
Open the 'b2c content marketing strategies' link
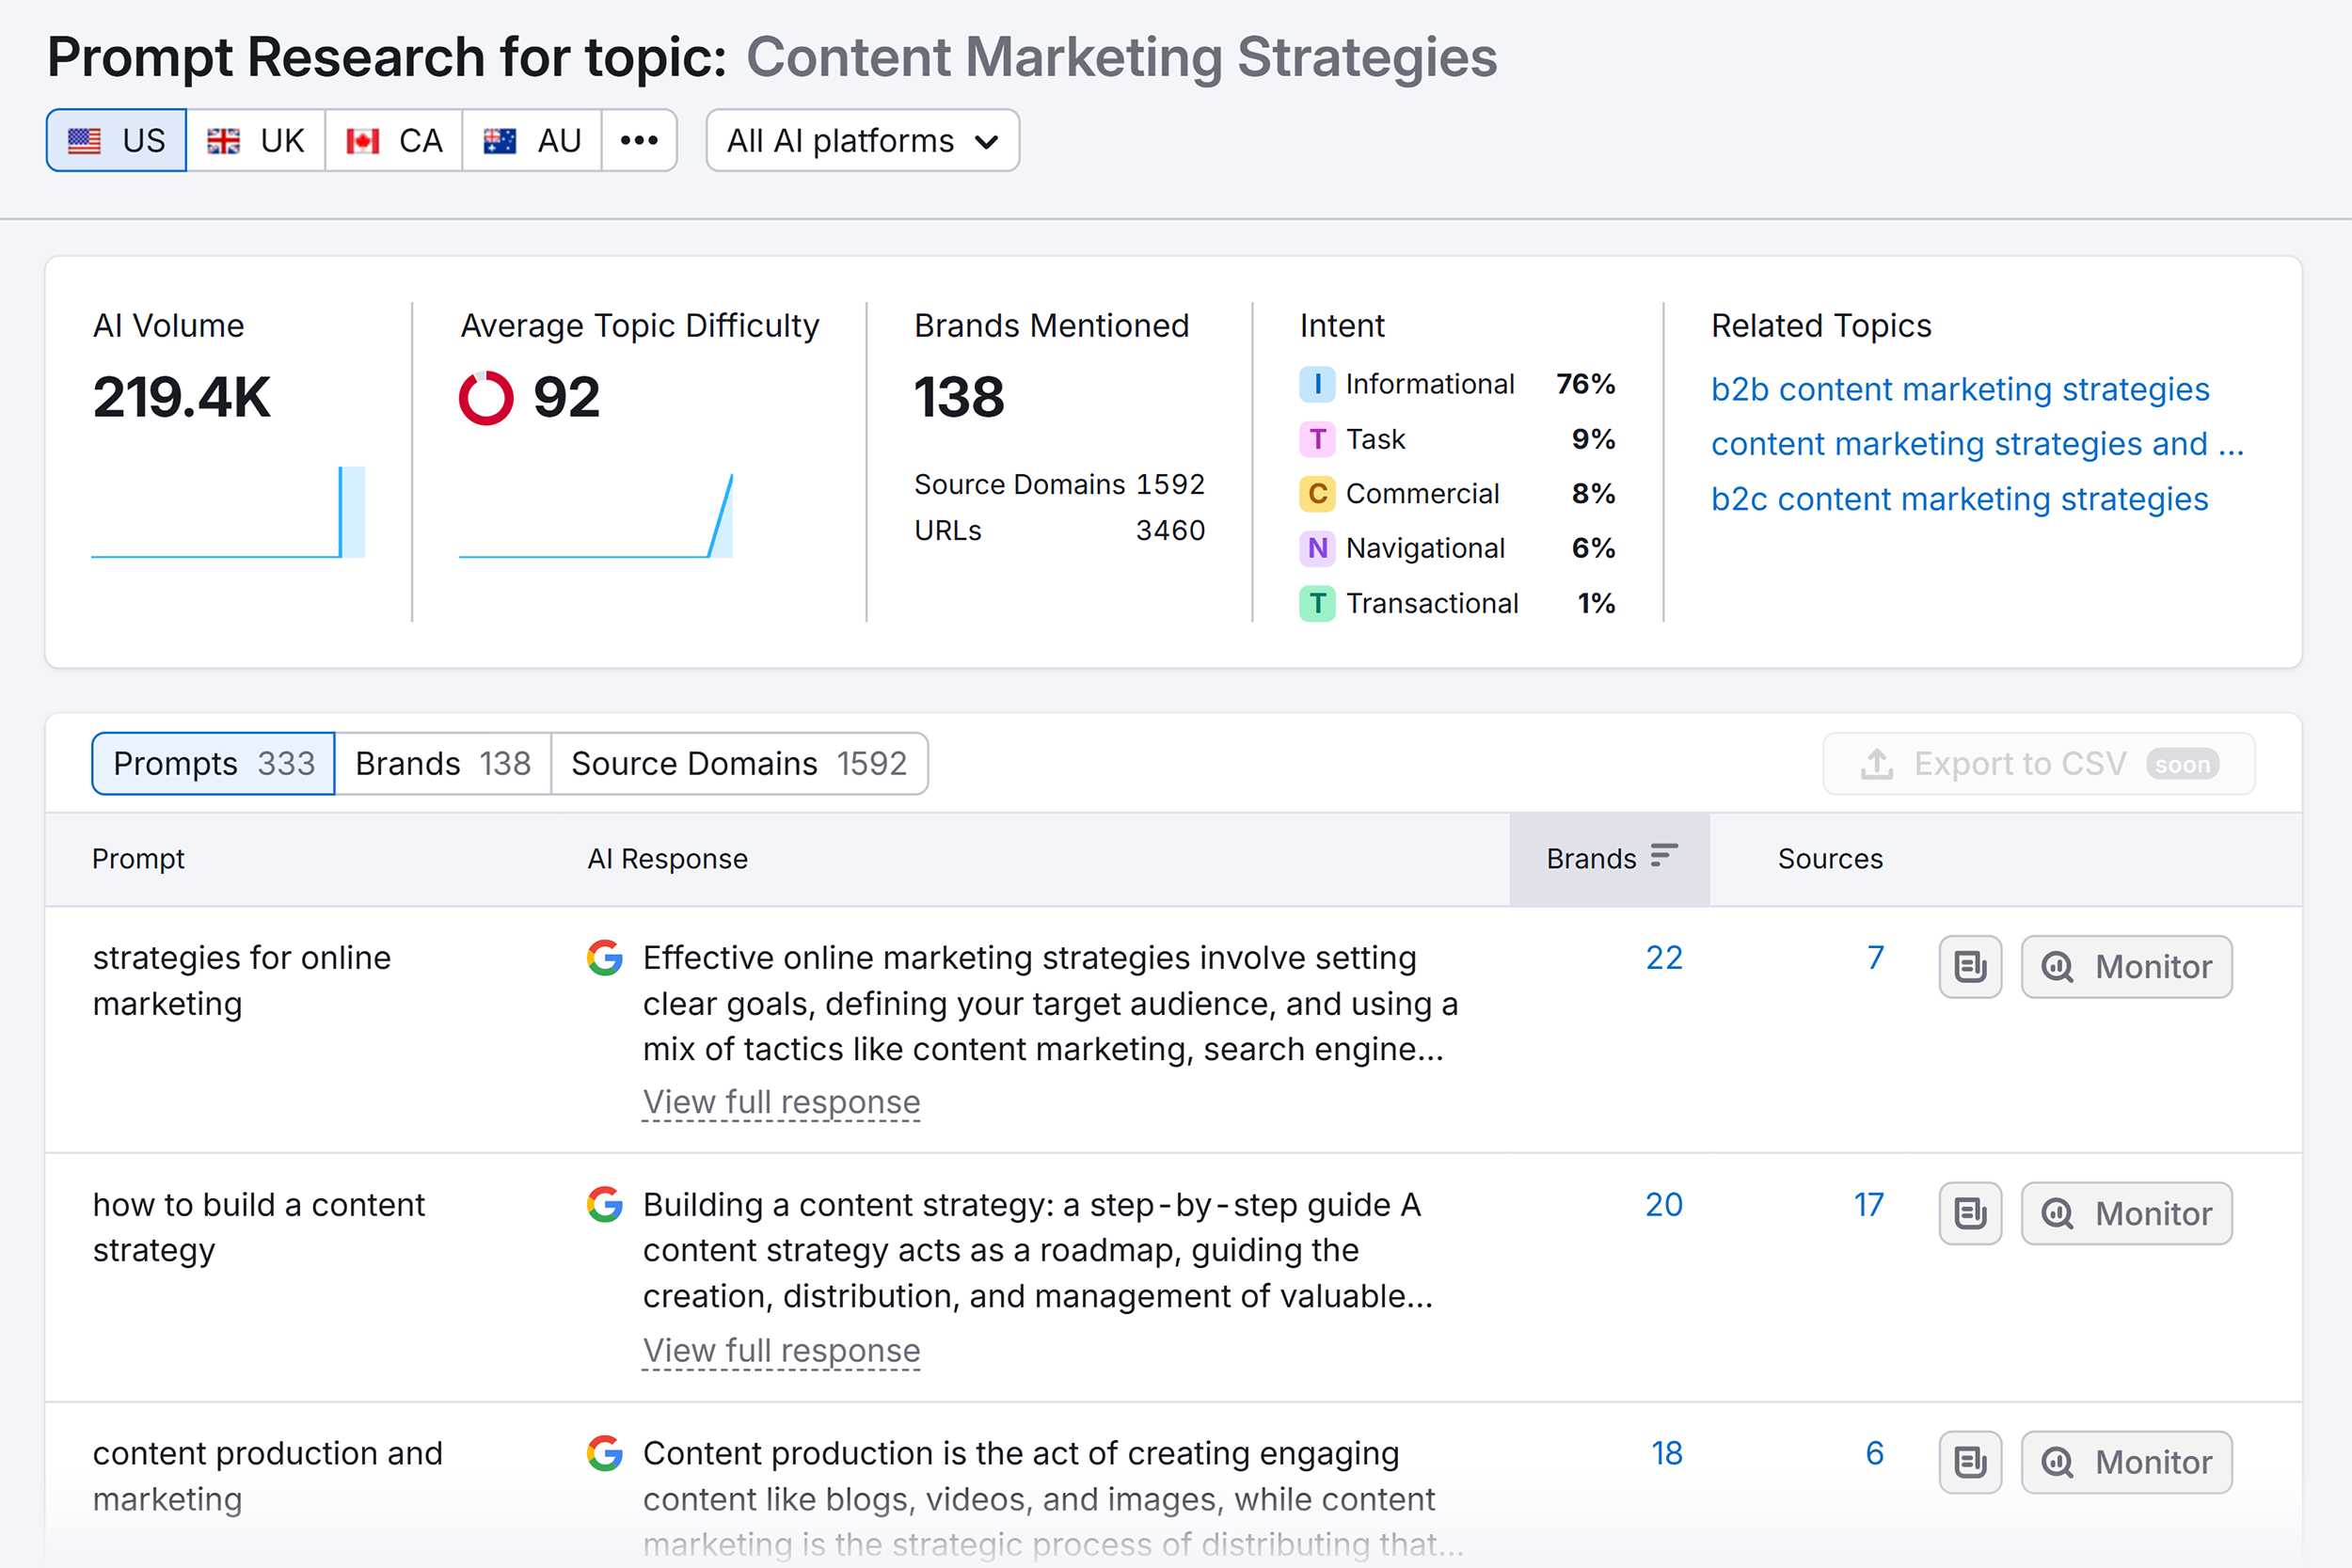coord(1960,498)
